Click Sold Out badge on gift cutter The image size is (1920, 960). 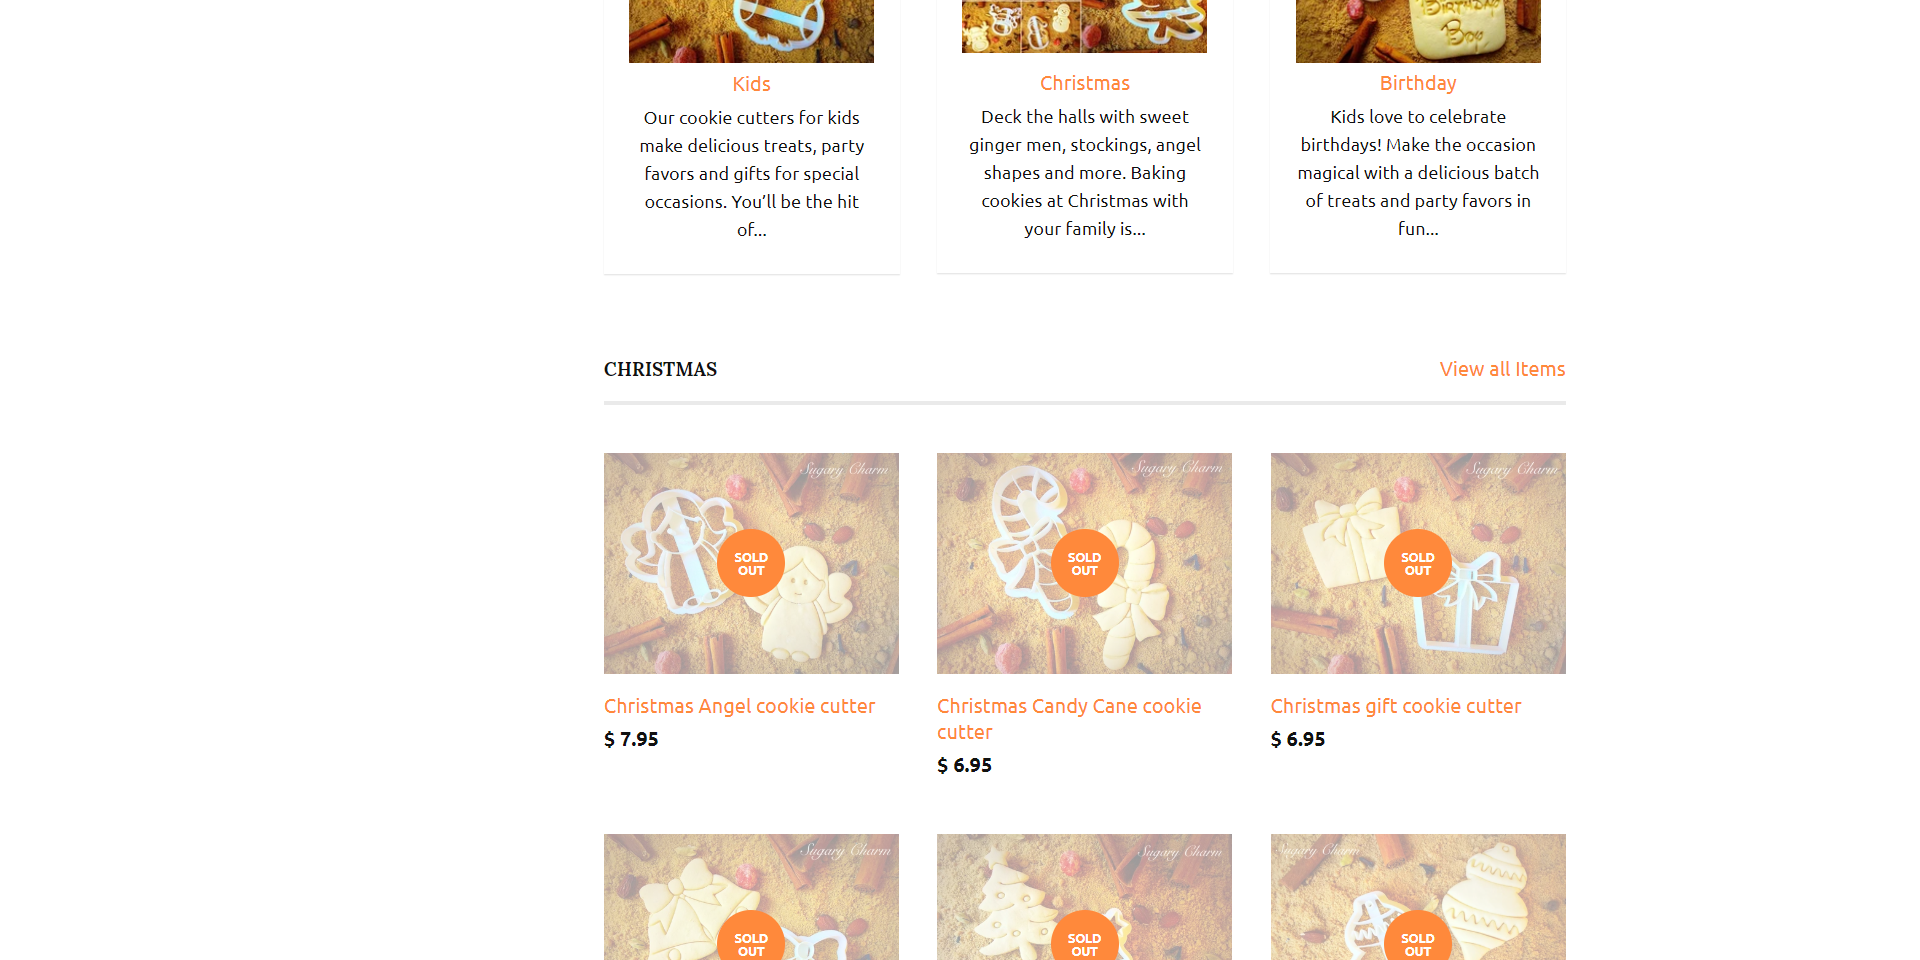coord(1418,563)
